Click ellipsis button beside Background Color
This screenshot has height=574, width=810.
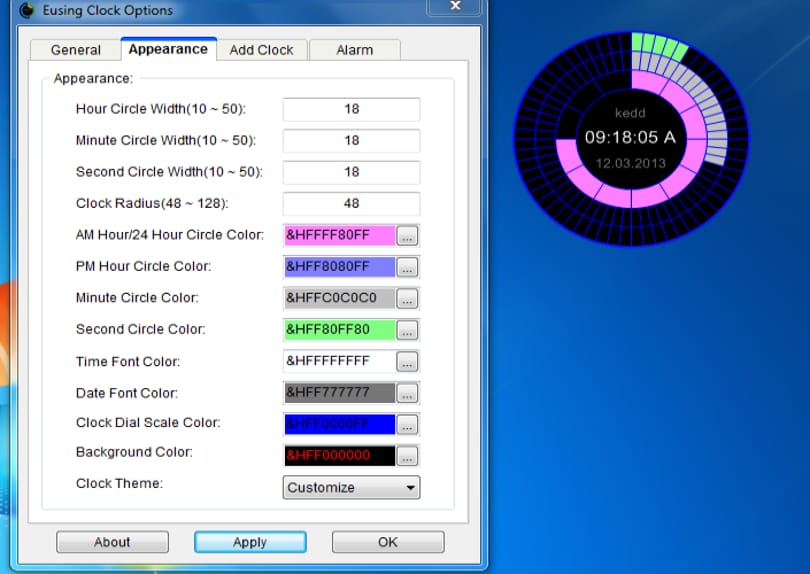(x=407, y=456)
